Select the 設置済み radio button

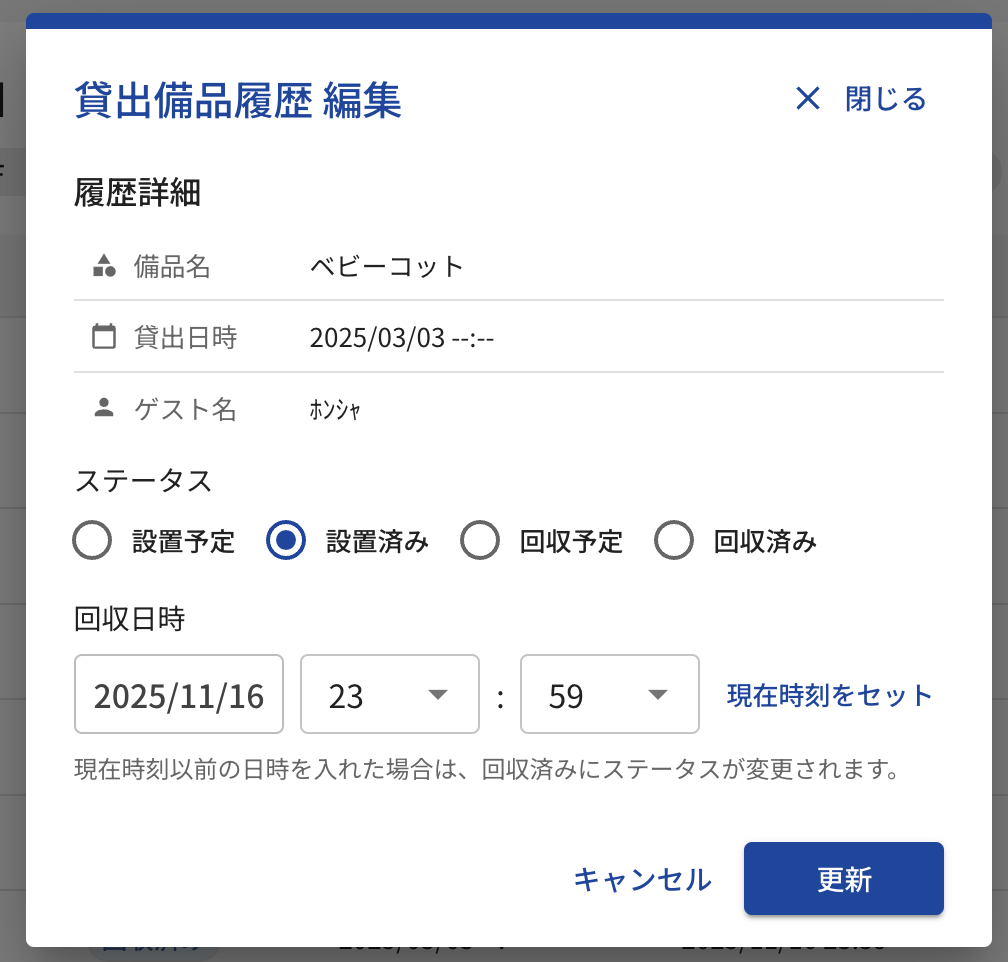(286, 542)
